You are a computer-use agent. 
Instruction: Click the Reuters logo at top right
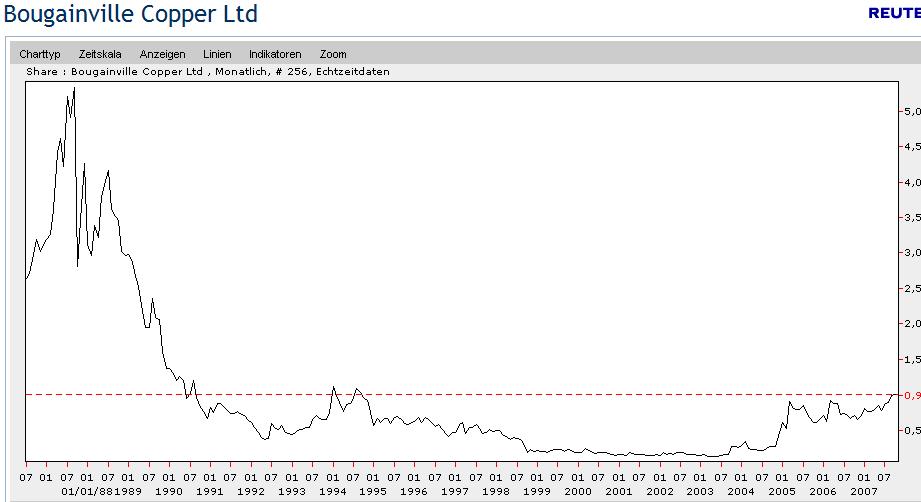pyautogui.click(x=893, y=13)
